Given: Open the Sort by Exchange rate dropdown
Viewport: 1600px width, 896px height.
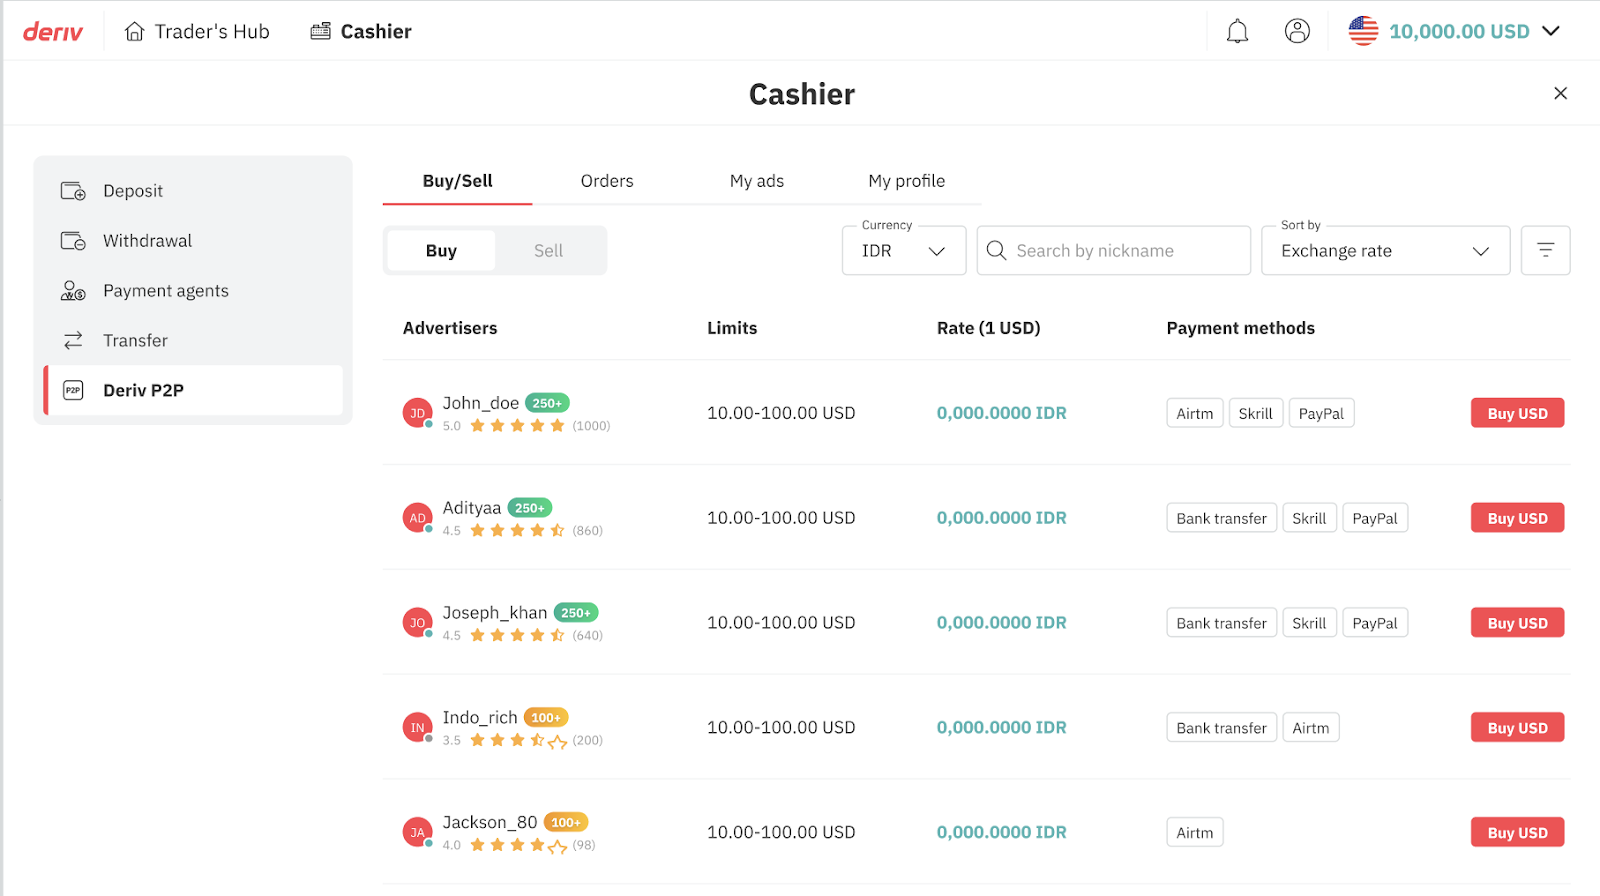Looking at the screenshot, I should coord(1385,250).
